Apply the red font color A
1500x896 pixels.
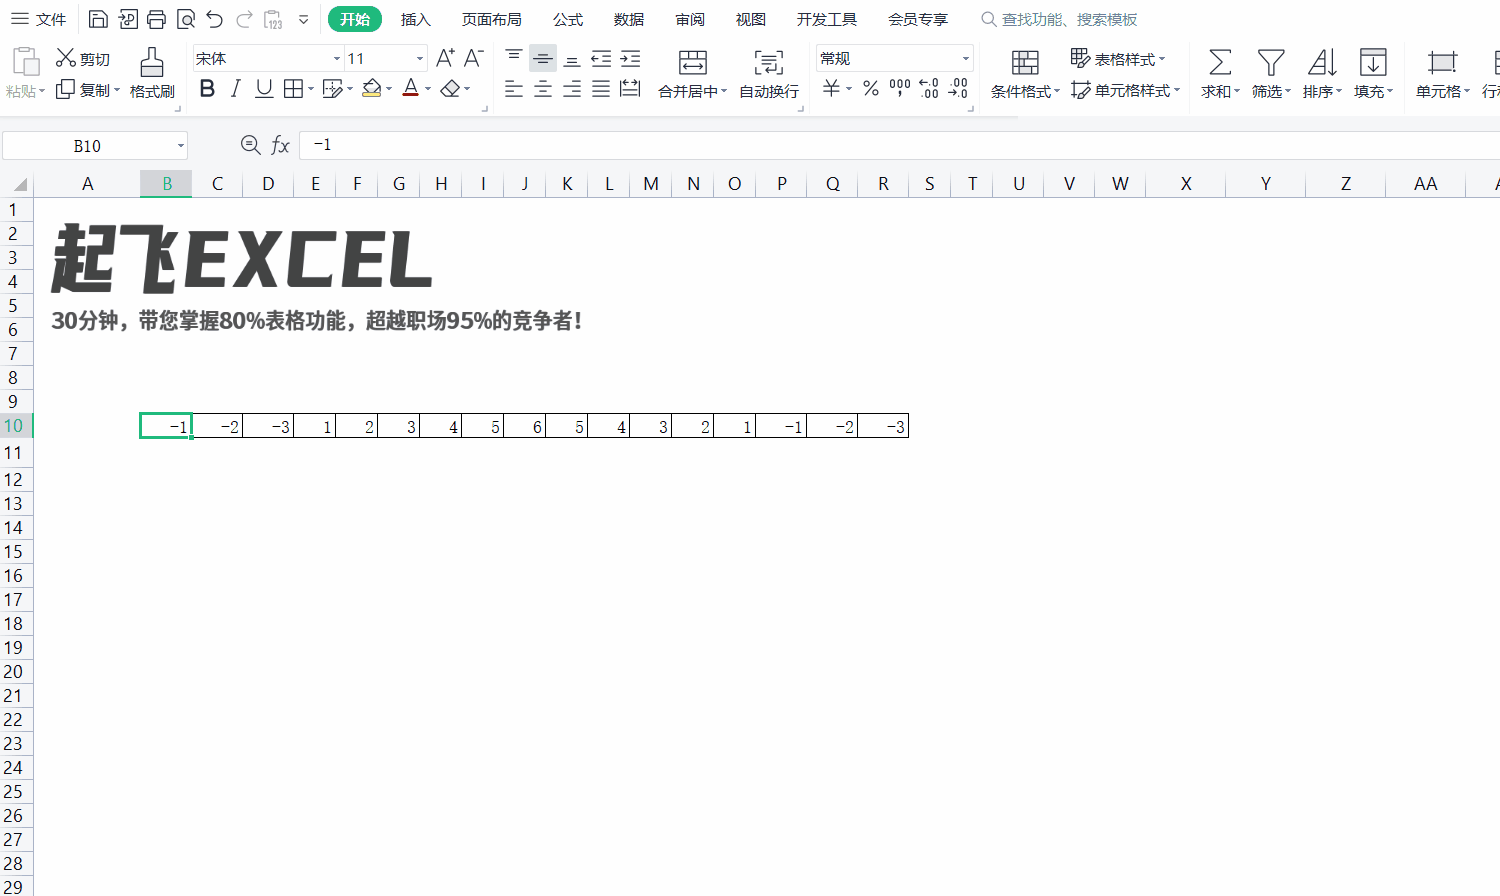410,89
